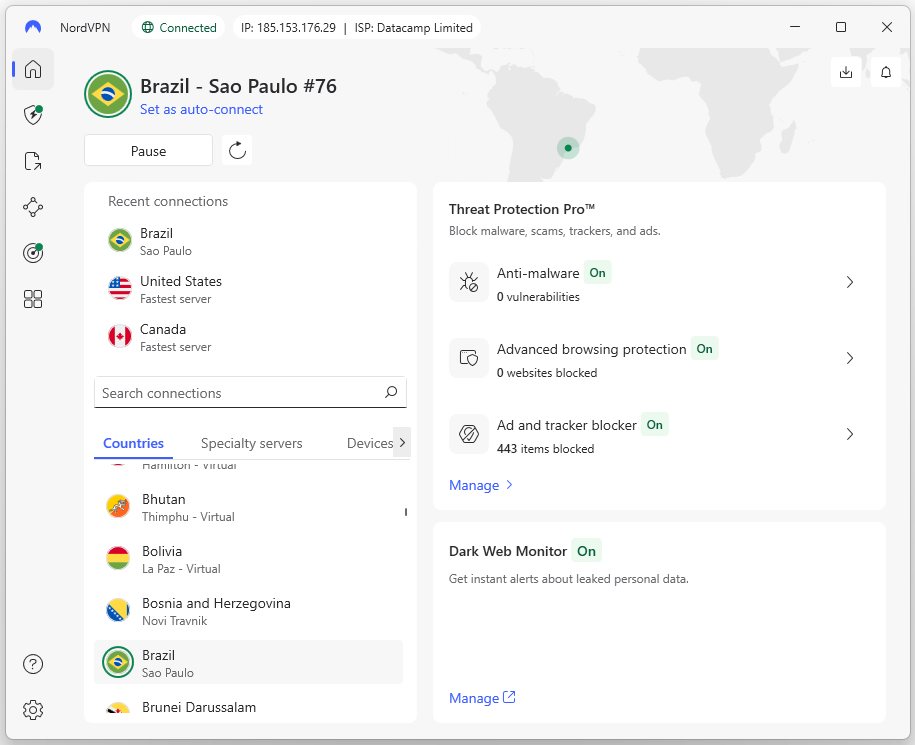
Task: Click the 0 websites blocked text
Action: 547,373
